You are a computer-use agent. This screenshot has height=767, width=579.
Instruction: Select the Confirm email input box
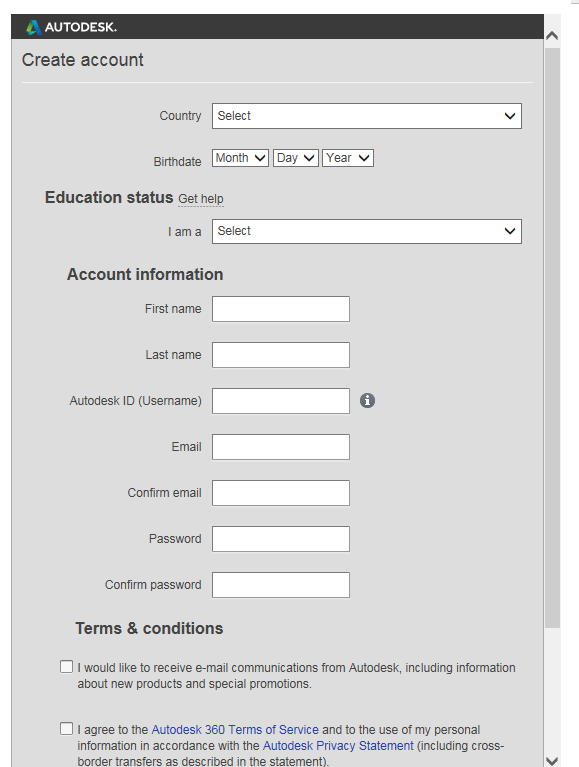(281, 493)
